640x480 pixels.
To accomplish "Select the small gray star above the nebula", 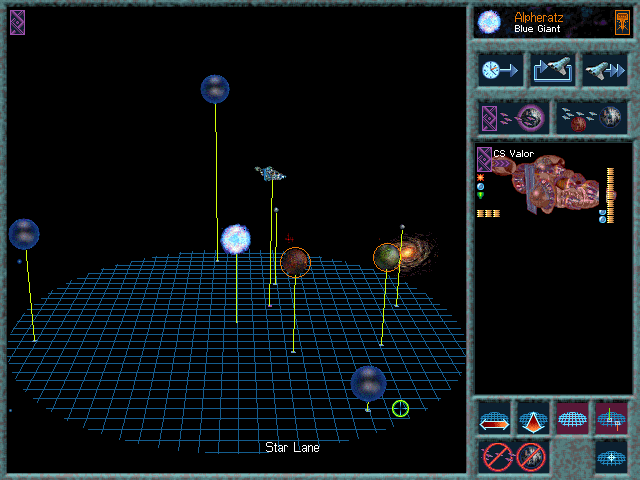I will click(402, 227).
